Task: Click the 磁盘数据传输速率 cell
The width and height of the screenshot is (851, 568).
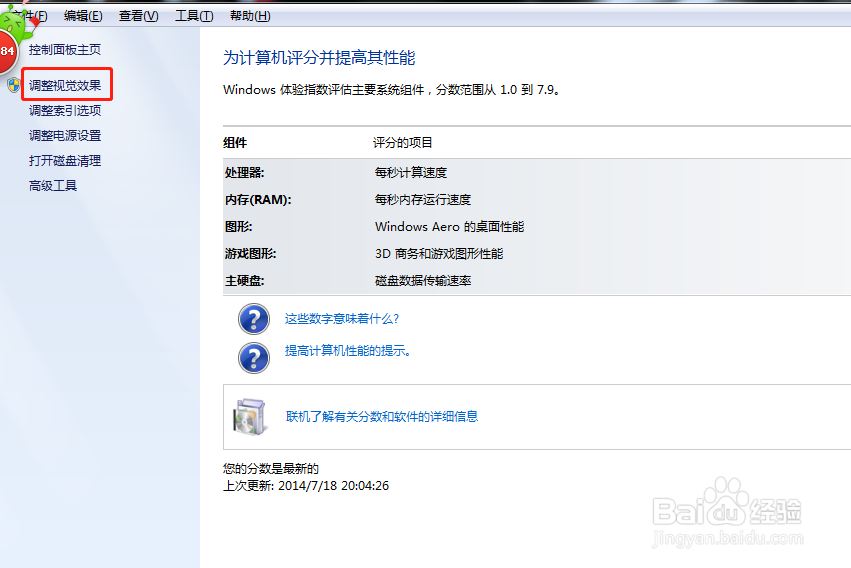Action: (x=422, y=281)
